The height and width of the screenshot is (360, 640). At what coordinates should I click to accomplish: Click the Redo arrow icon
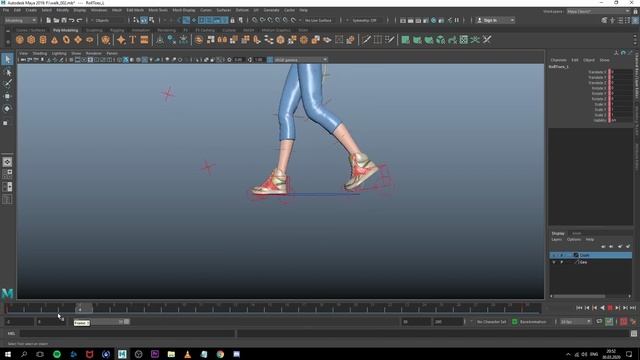coord(80,20)
